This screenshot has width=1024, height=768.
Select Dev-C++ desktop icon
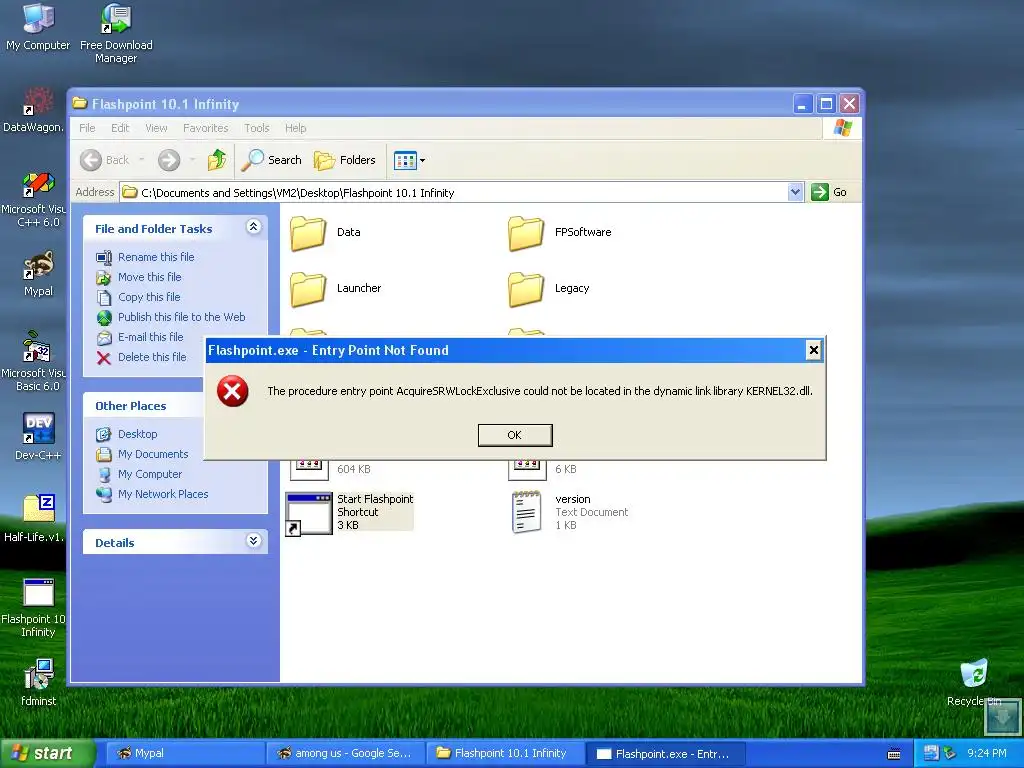point(38,437)
